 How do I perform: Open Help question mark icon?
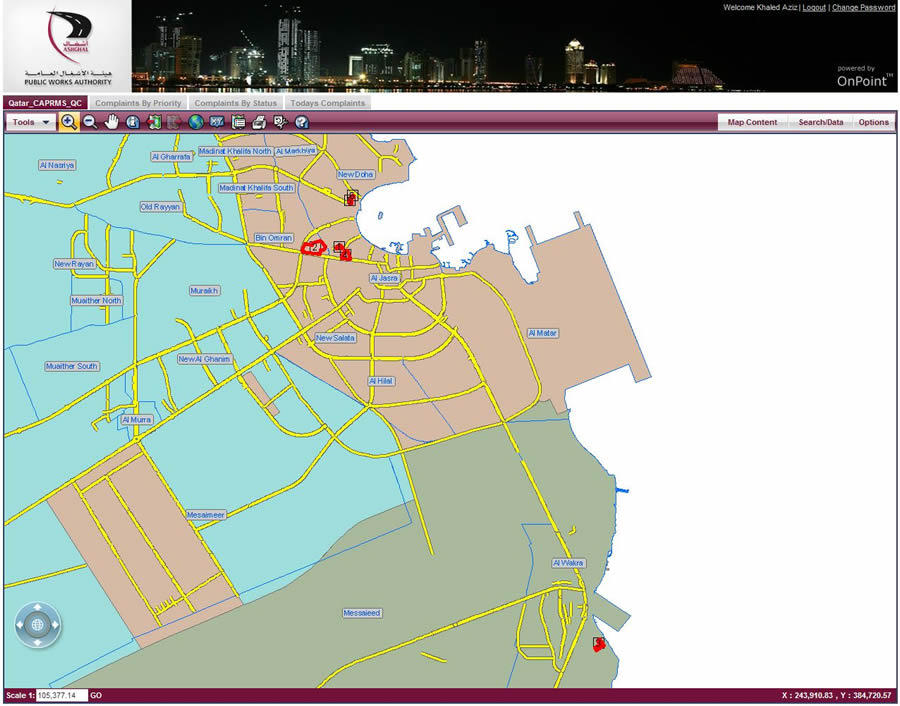[x=301, y=122]
